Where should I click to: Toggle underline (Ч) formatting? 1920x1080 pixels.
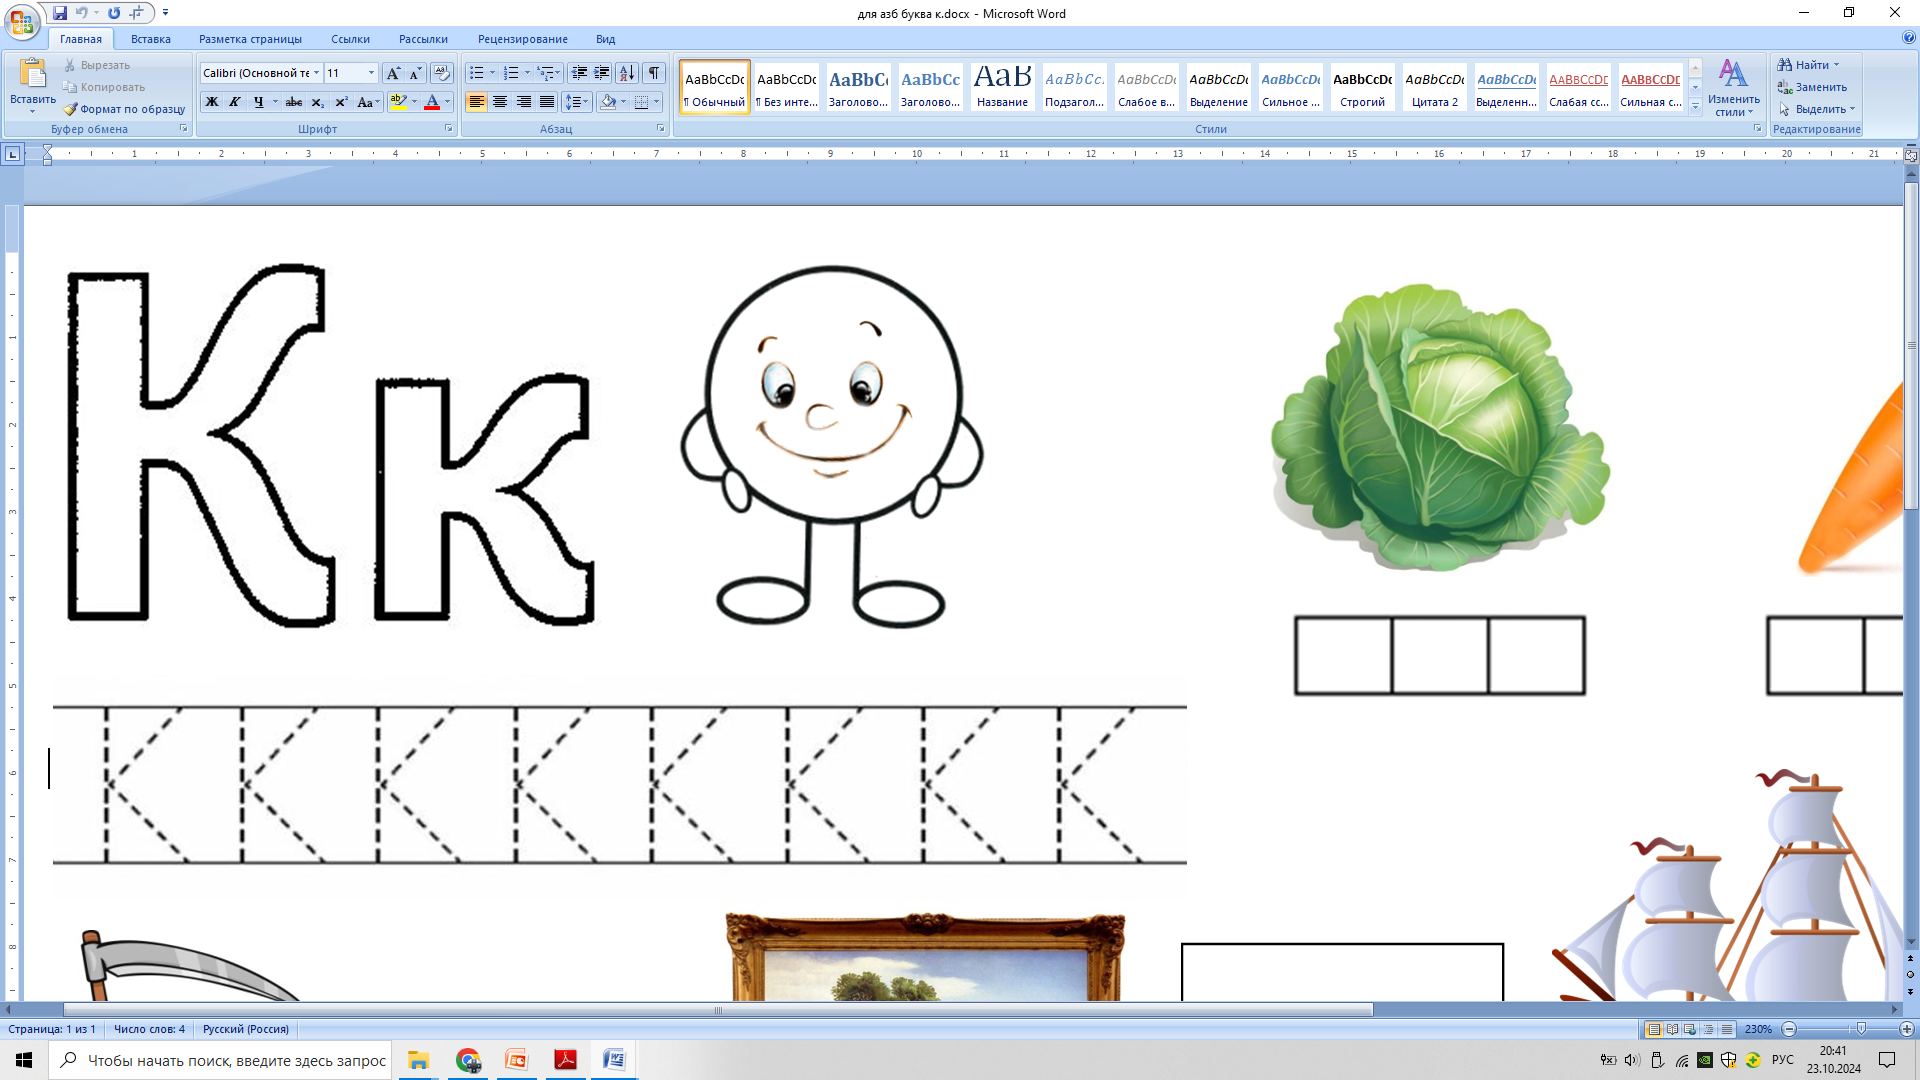[258, 102]
